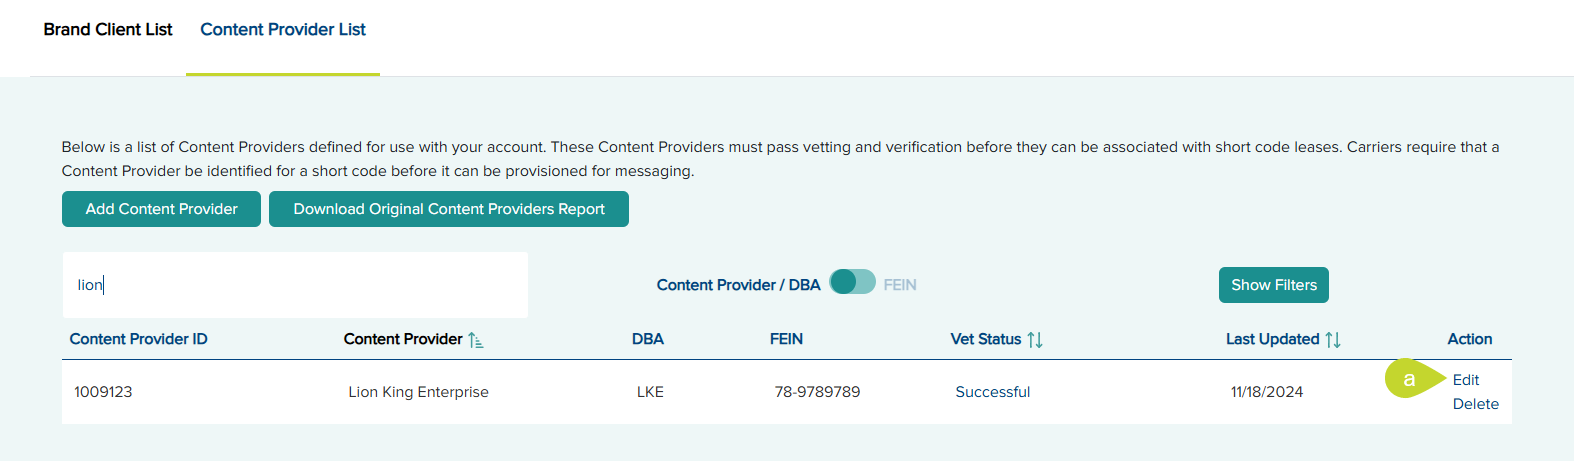Click the provider ID 1009123 cell

[x=103, y=392]
